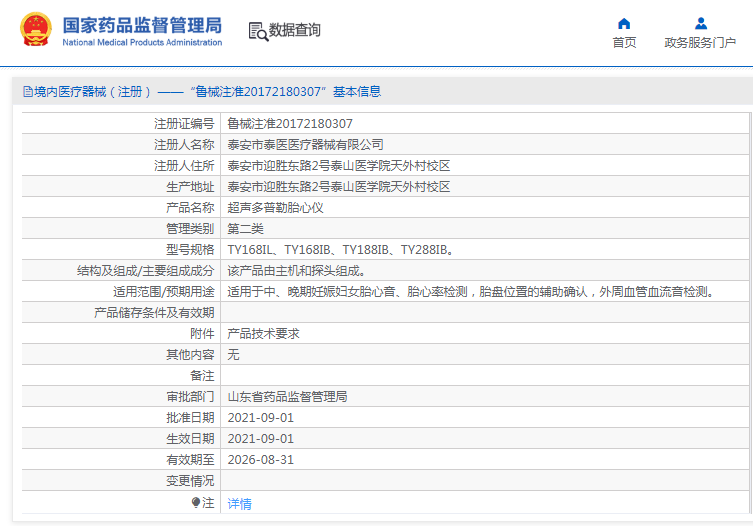Click the 注册证编号 row label
Viewport: 753px width, 526px height.
[x=184, y=123]
